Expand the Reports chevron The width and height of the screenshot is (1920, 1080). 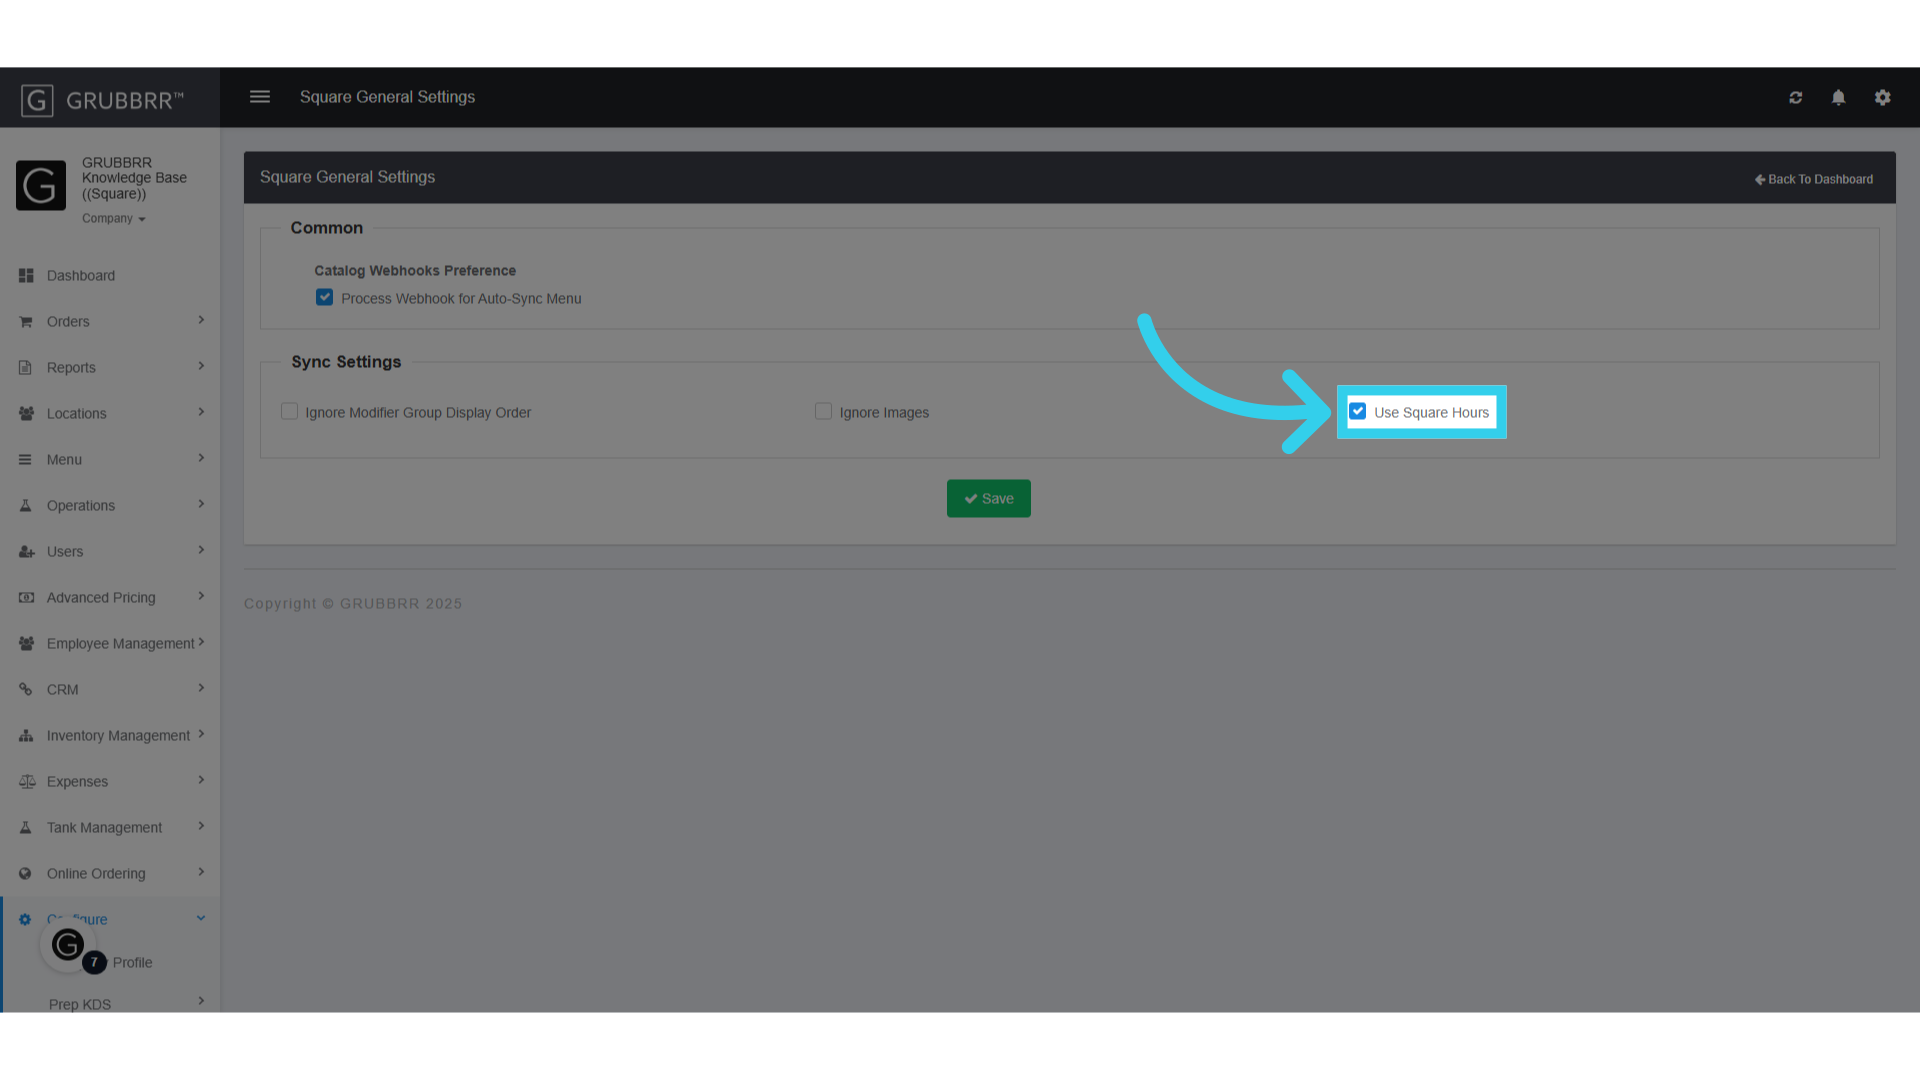click(201, 366)
